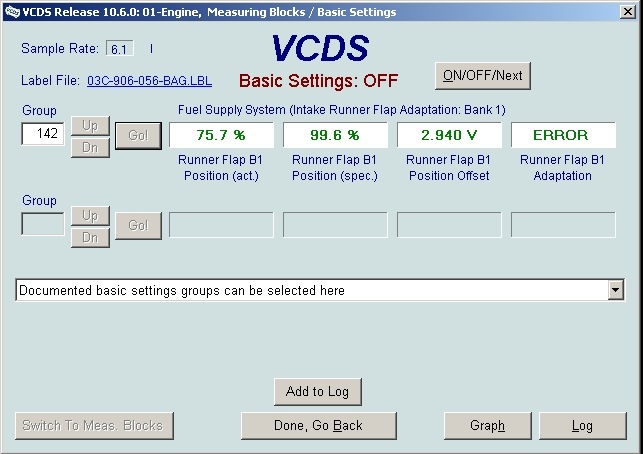
Task: Select the 2.940 V position offset value
Action: [449, 135]
